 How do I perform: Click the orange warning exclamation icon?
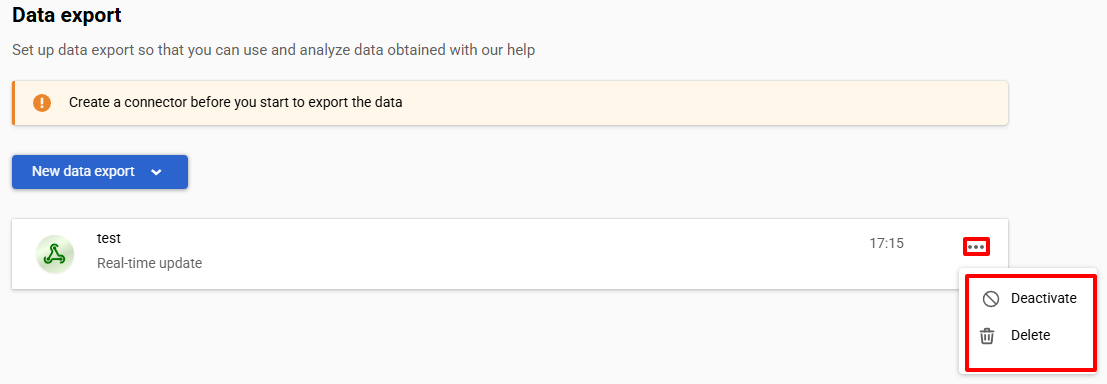tap(42, 102)
